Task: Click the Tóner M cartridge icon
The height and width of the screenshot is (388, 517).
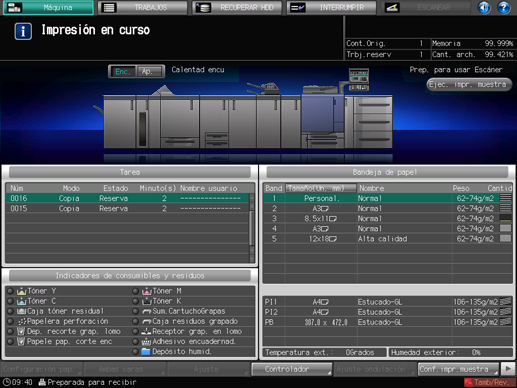Action: coord(147,291)
